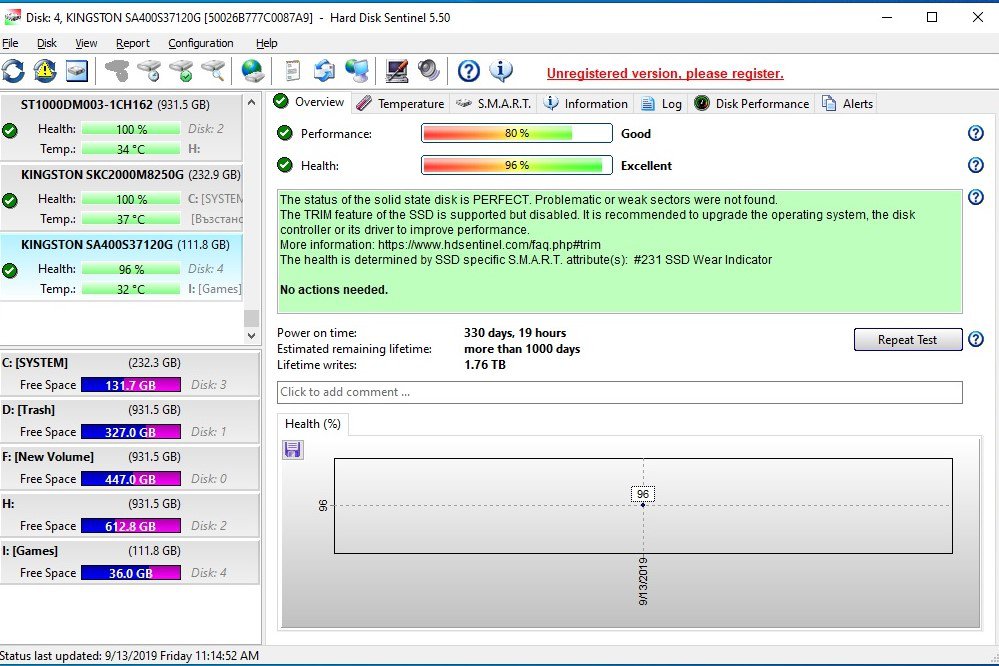Click the save icon above health graph
999x666 pixels.
click(x=293, y=449)
